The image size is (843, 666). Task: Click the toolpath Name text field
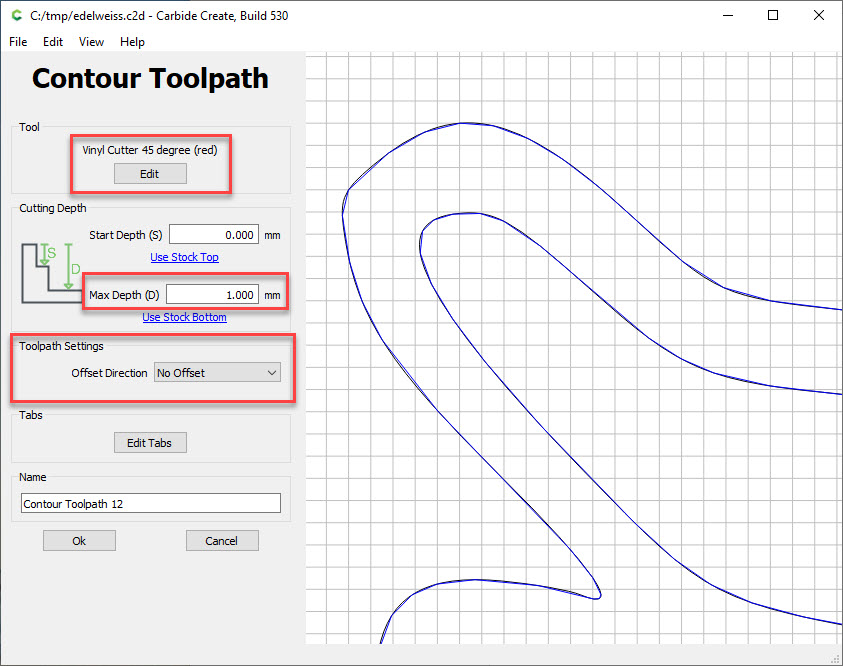[150, 504]
